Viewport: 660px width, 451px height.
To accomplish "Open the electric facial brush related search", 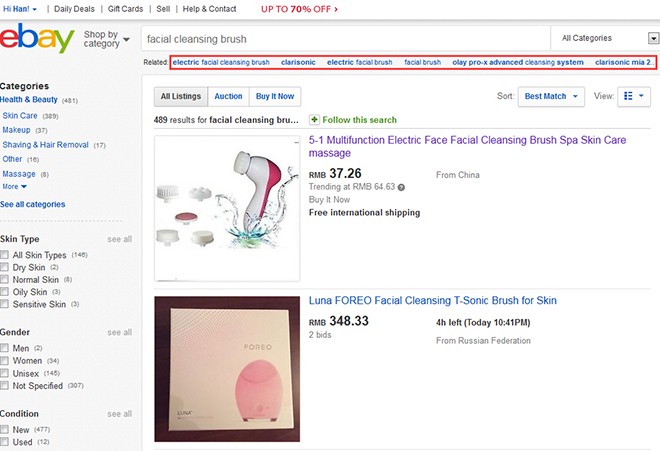I will click(359, 62).
